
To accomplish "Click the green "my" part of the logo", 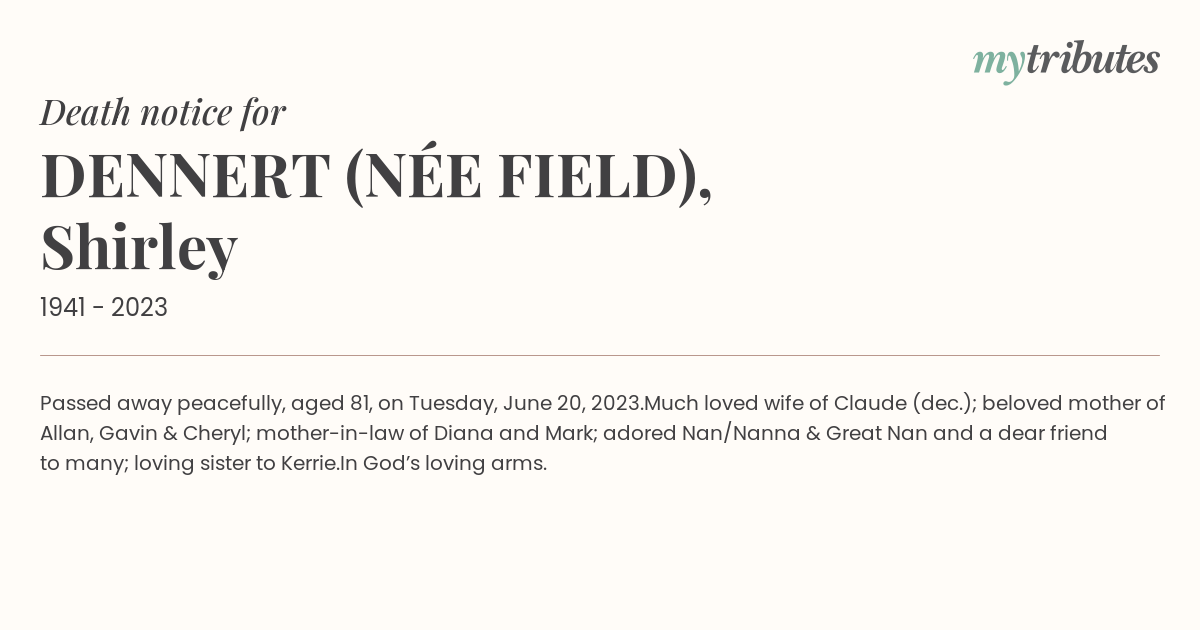I will [998, 65].
